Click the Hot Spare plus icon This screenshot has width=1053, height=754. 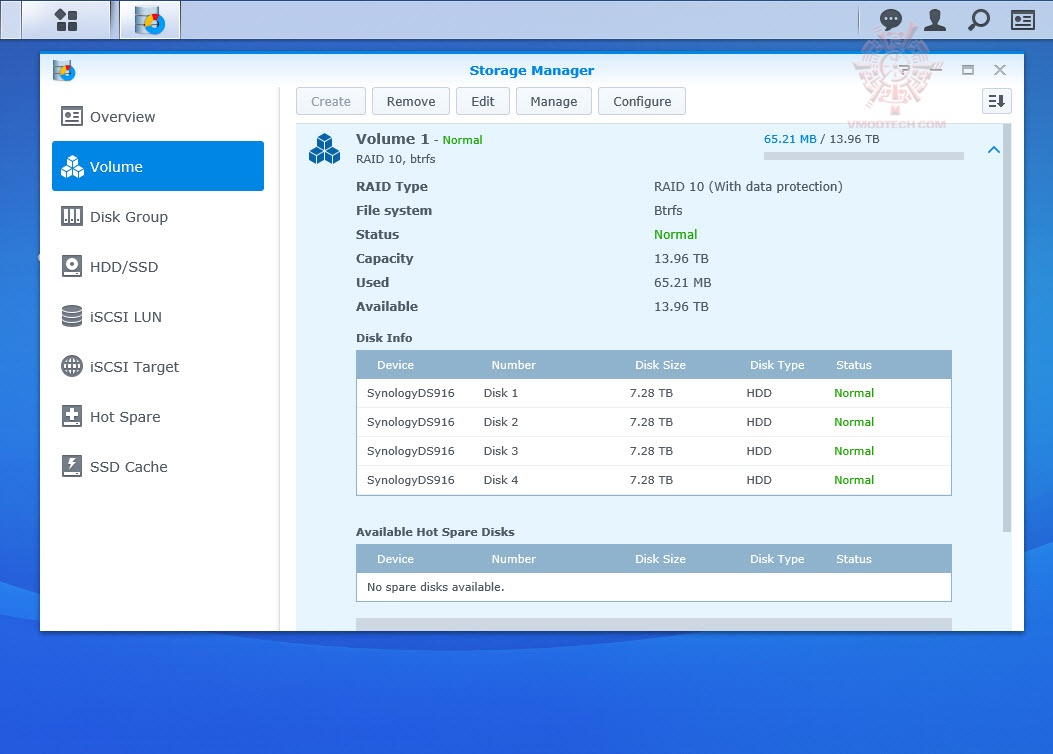click(x=72, y=416)
